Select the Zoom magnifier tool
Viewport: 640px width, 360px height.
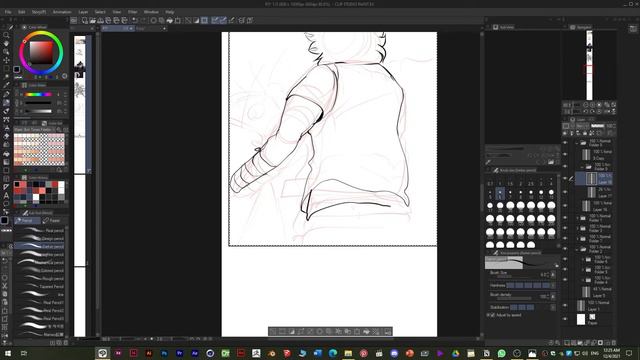click(6, 35)
